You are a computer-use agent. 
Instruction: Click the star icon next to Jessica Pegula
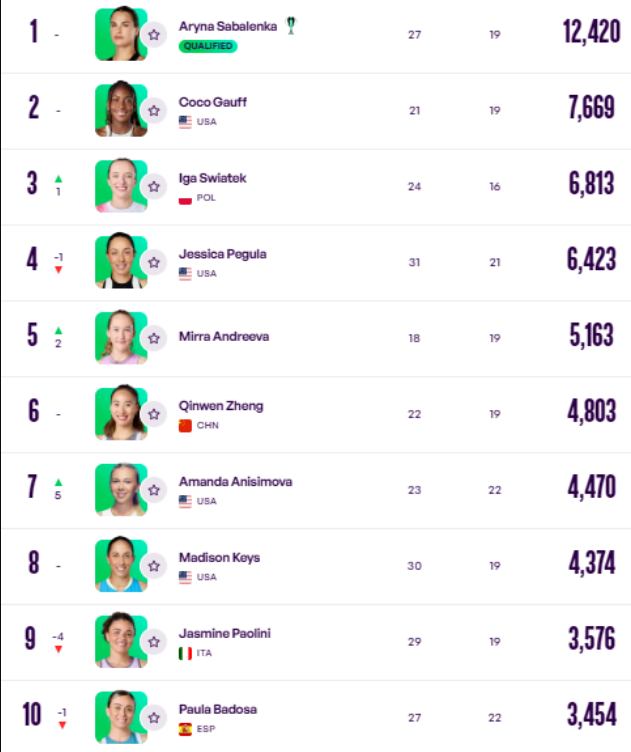[x=153, y=262]
